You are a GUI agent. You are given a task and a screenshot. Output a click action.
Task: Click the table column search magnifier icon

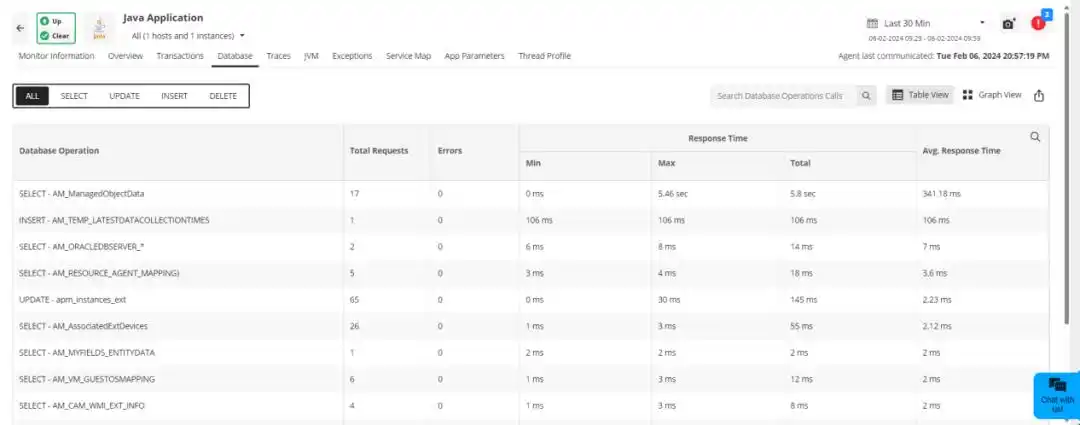pos(1035,137)
